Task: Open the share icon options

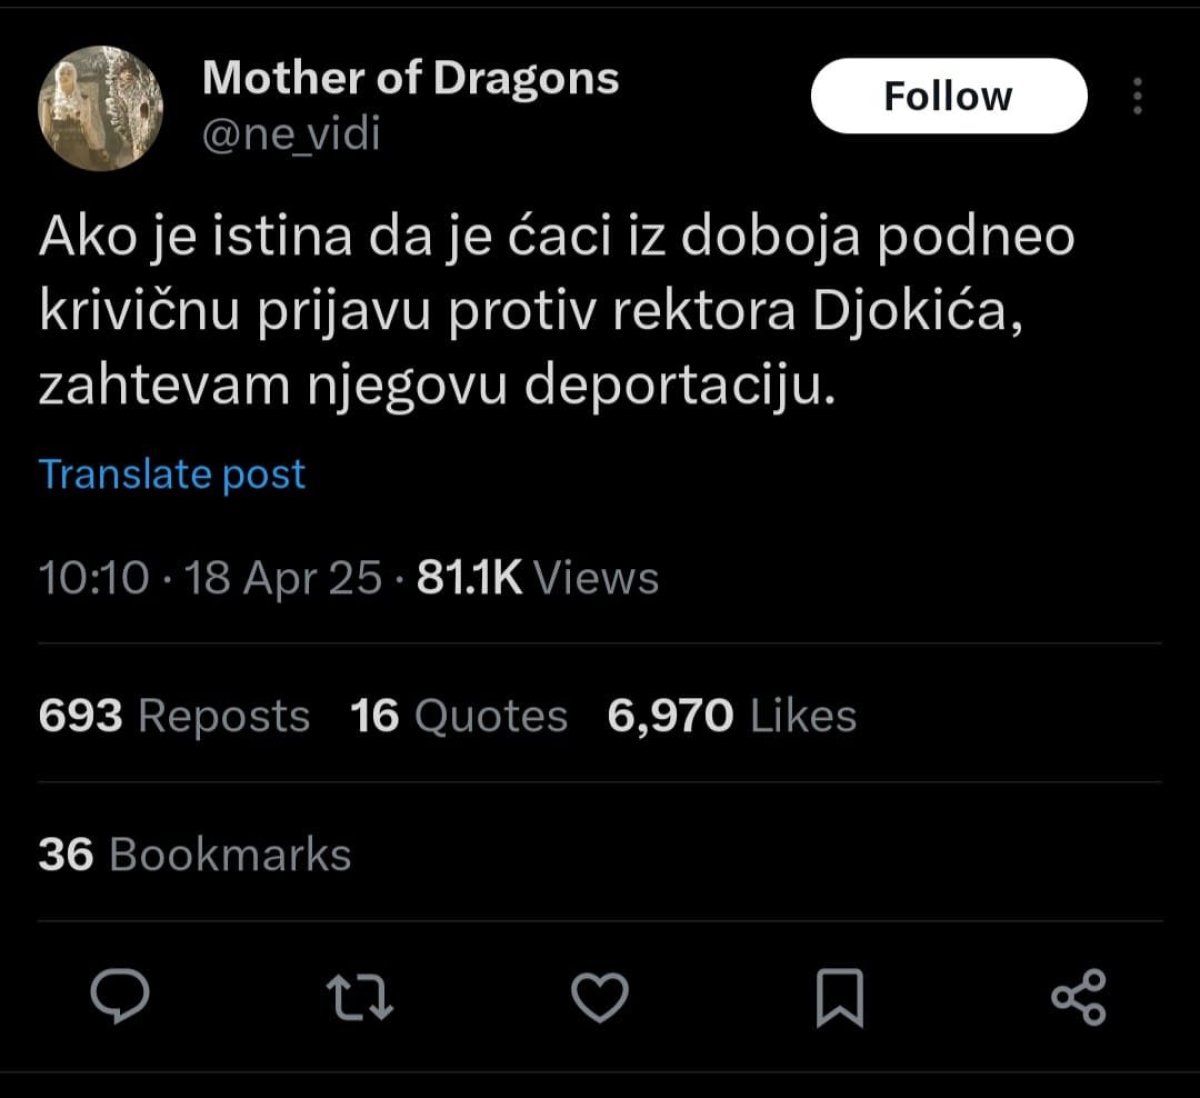Action: [x=1080, y=997]
